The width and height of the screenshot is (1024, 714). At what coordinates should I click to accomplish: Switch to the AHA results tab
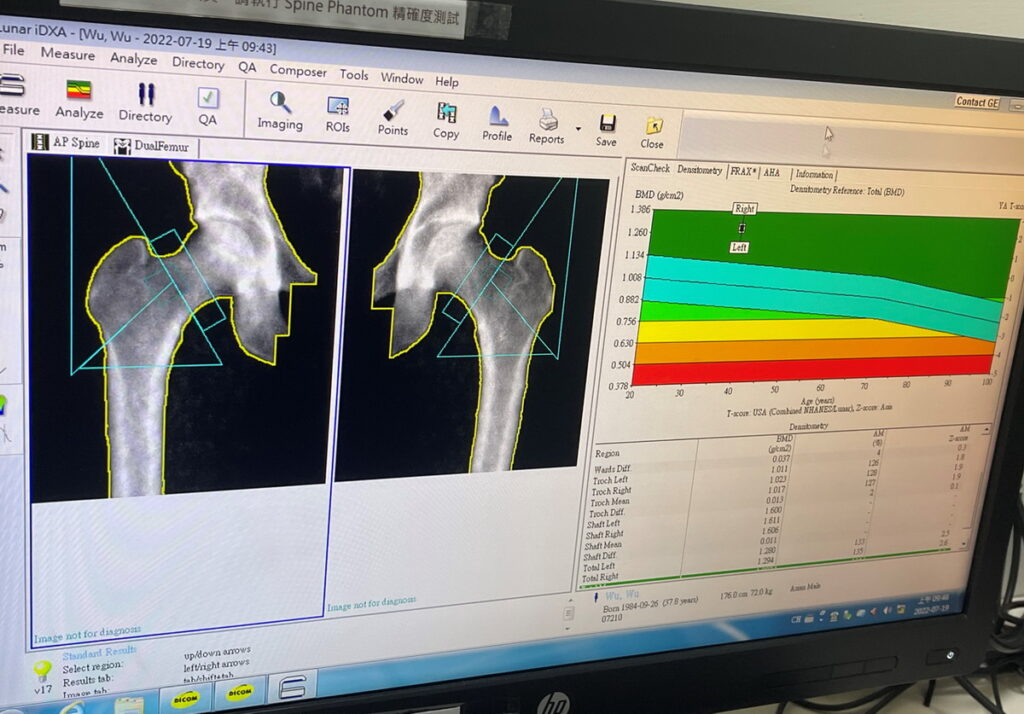click(772, 172)
